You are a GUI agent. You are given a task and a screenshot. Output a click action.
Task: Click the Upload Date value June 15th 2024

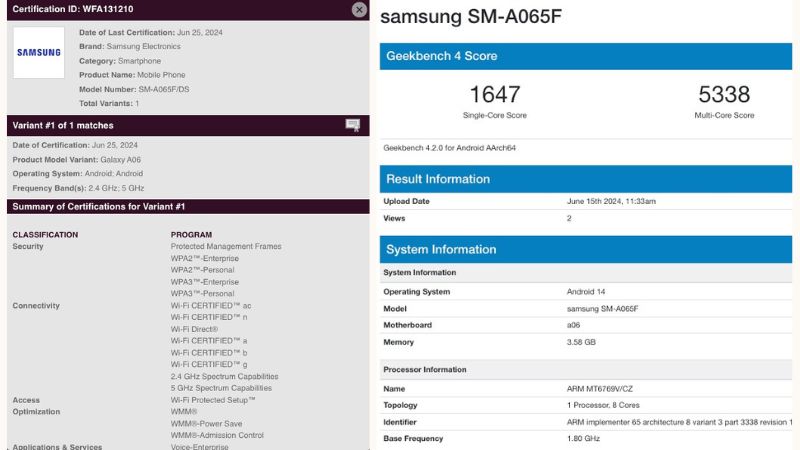click(x=611, y=201)
